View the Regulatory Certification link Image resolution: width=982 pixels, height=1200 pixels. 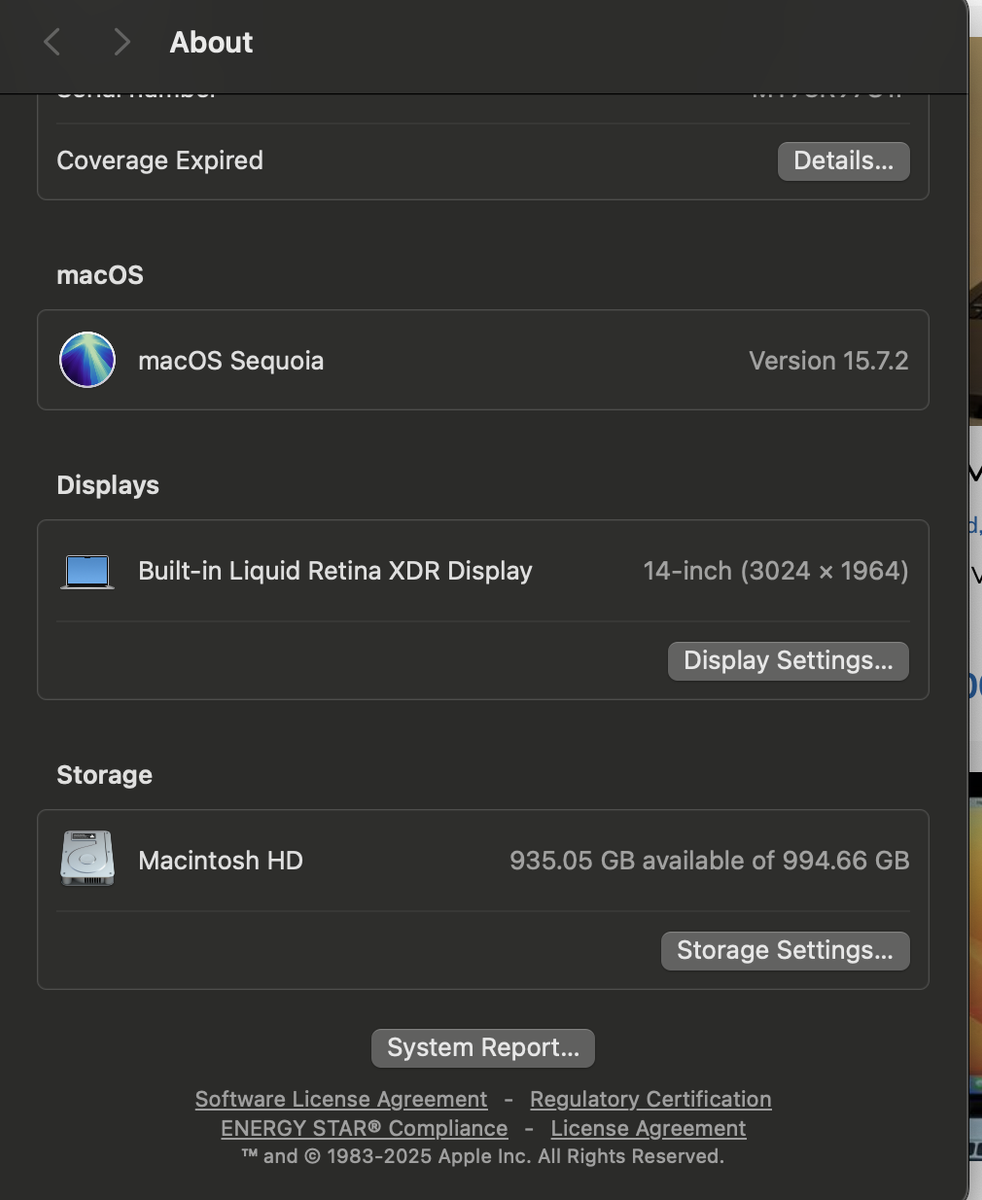click(x=650, y=1100)
